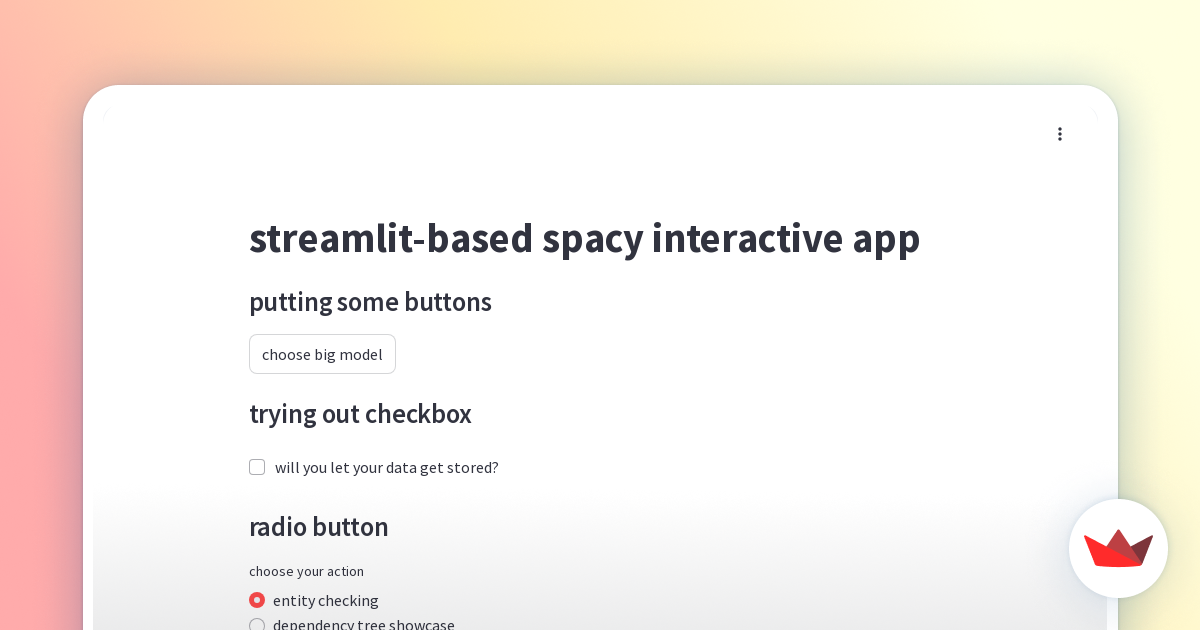Select the 'dependency tree showcase' radio option
The height and width of the screenshot is (630, 1200).
(257, 625)
